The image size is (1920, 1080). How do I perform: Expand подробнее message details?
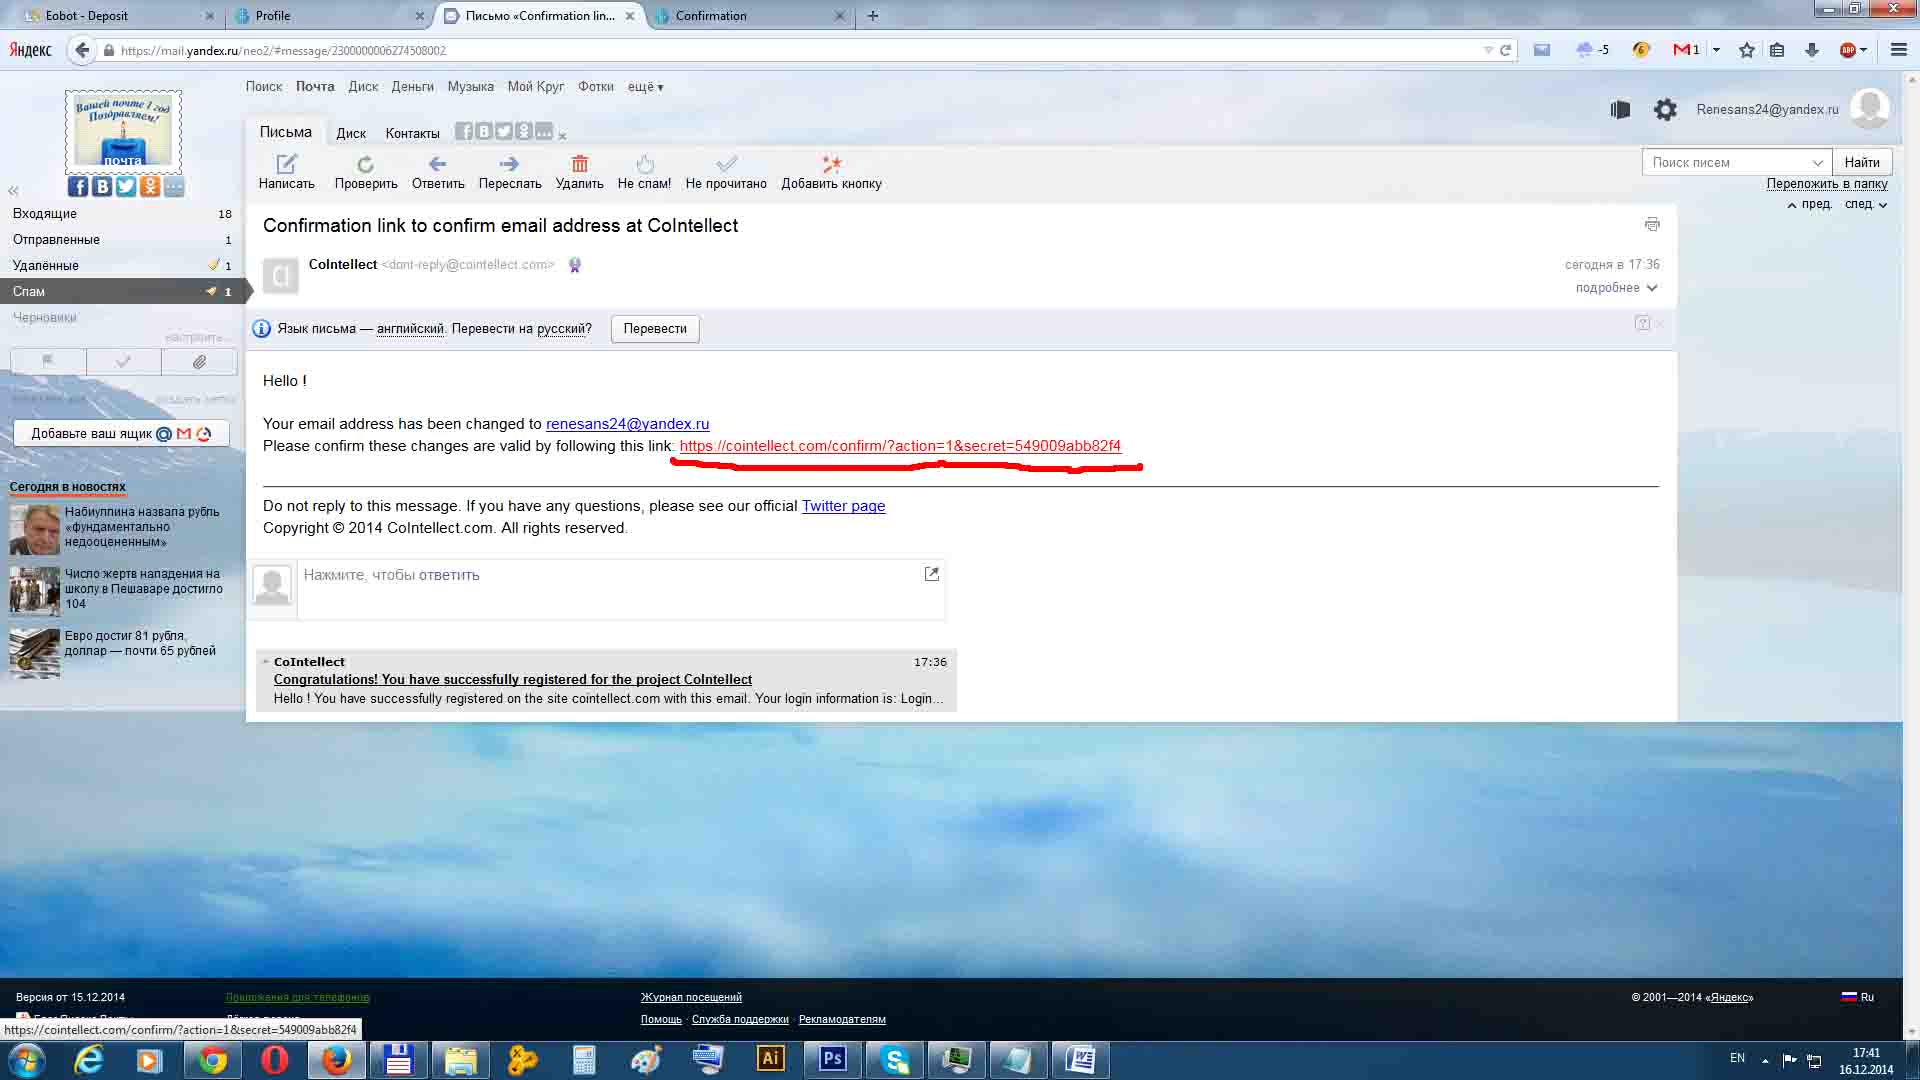1616,288
